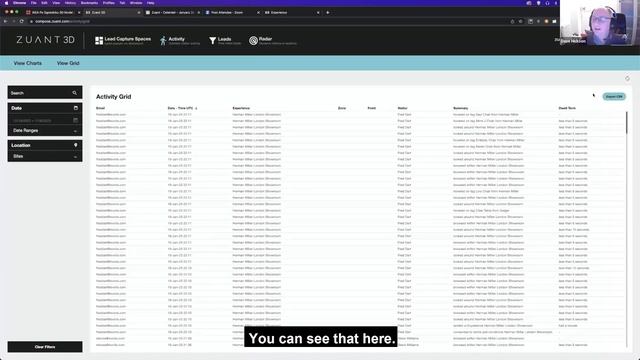Close the Zuant 3D browser tab
Screen dimensions: 640x360
(x=139, y=13)
